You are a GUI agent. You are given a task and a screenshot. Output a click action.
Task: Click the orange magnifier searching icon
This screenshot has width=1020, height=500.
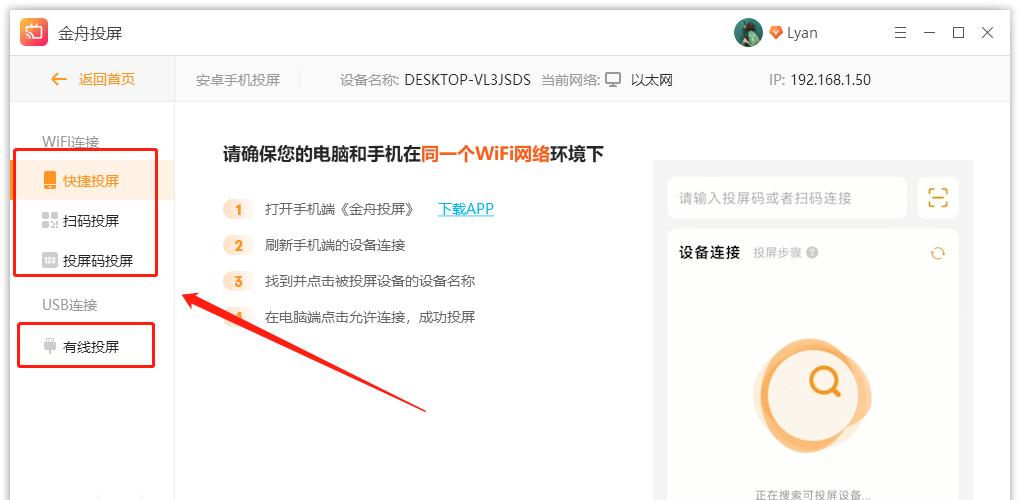(x=825, y=380)
